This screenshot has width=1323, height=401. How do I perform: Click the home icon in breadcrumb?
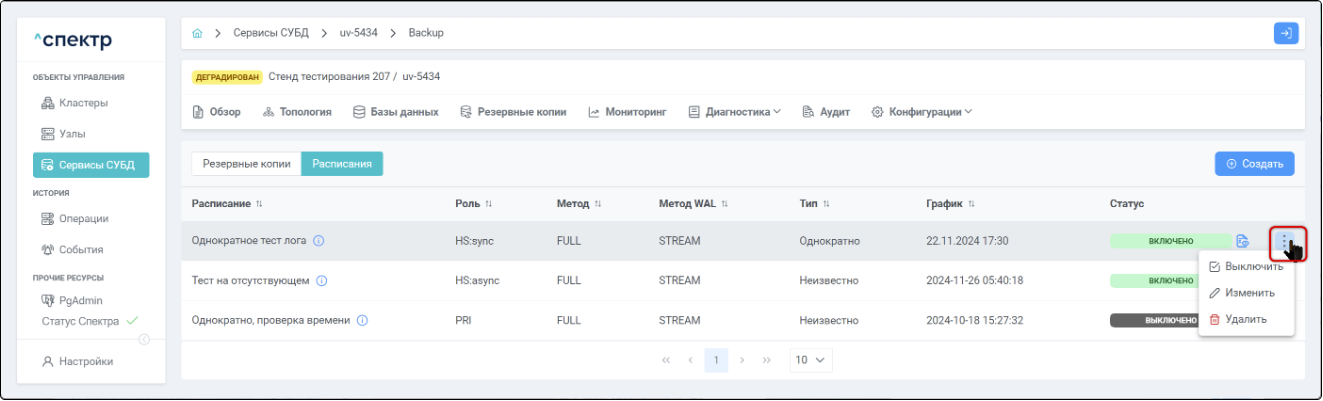(197, 33)
